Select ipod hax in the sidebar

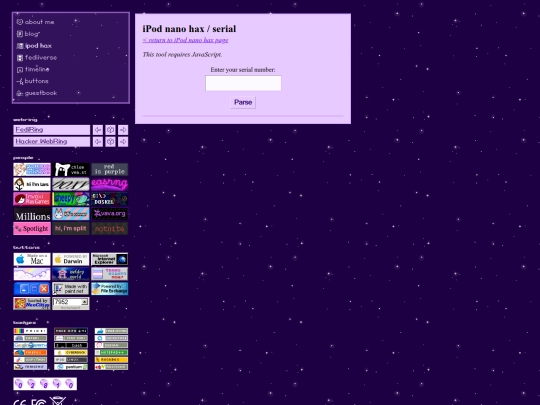click(x=34, y=46)
